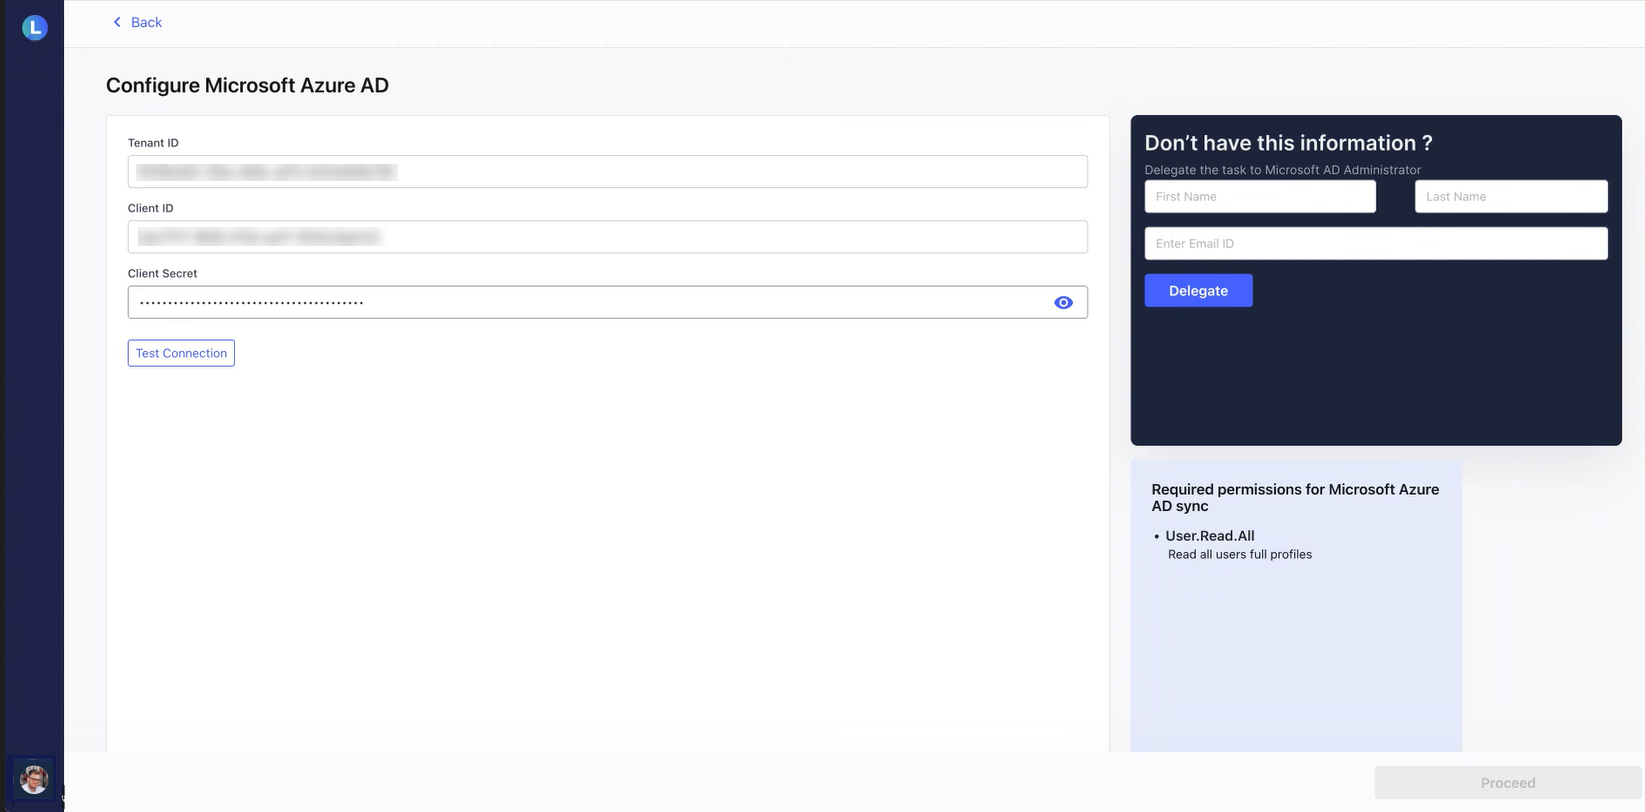
Task: Click the 'Client ID' label
Action: click(150, 208)
